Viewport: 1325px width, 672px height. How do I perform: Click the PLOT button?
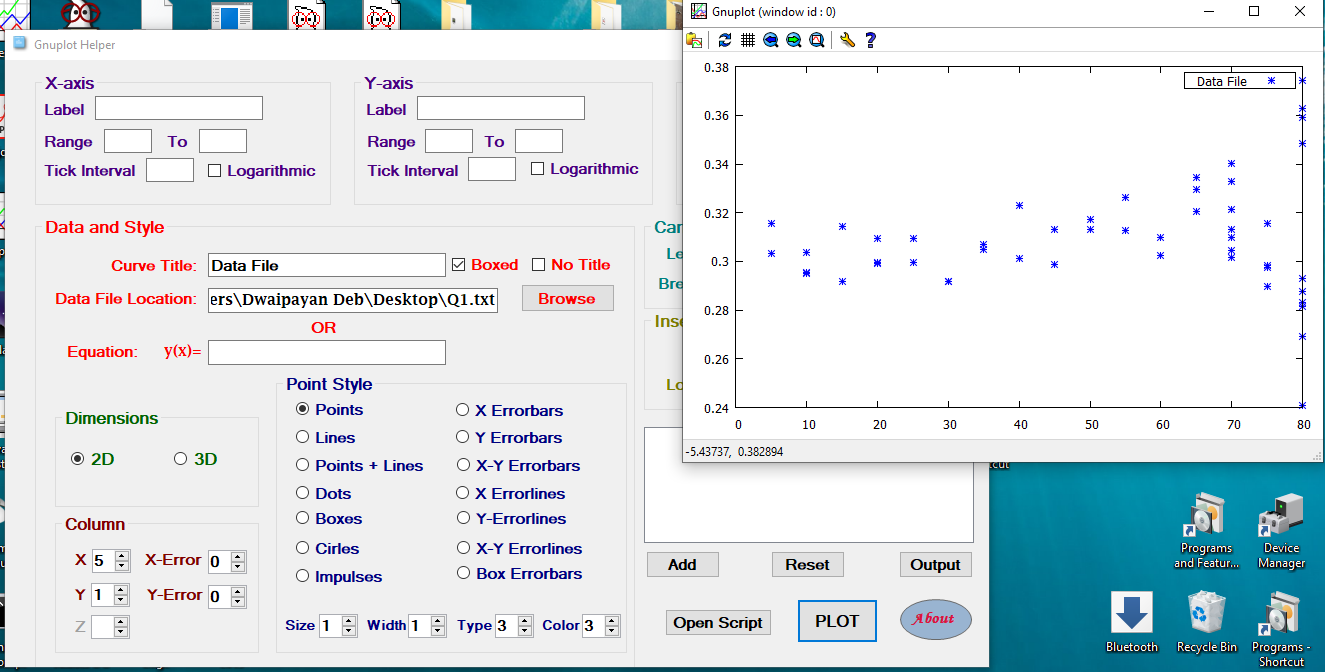(x=837, y=621)
